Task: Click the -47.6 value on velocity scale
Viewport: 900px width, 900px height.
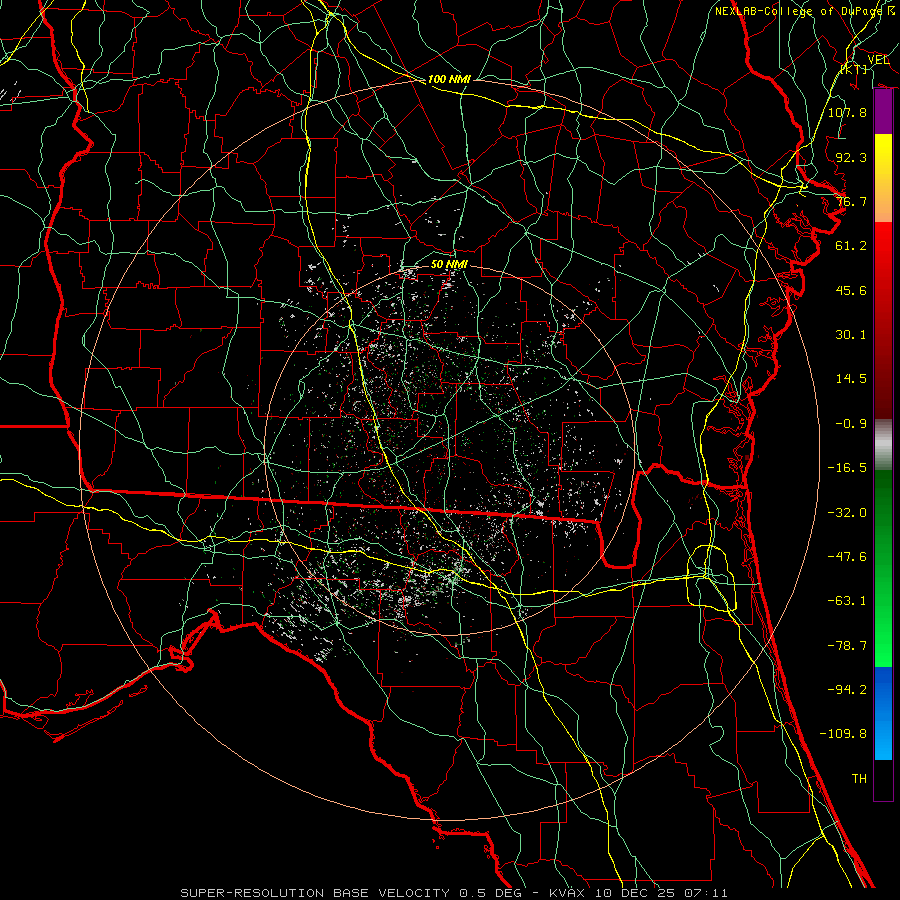Action: pos(847,557)
